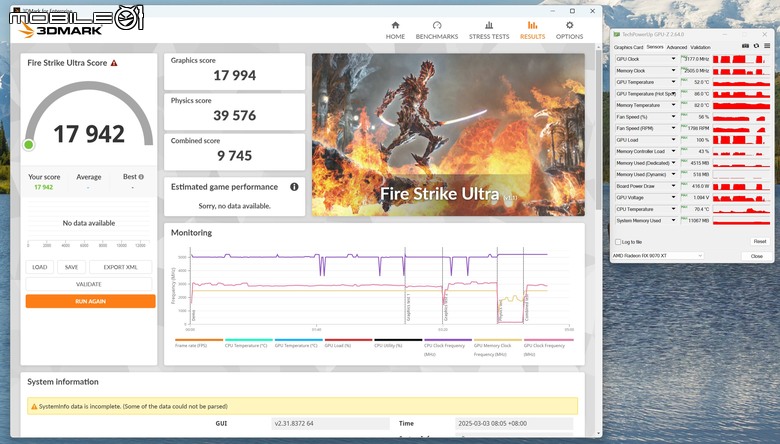Click the SAVE button
The height and width of the screenshot is (444, 780).
click(71, 267)
